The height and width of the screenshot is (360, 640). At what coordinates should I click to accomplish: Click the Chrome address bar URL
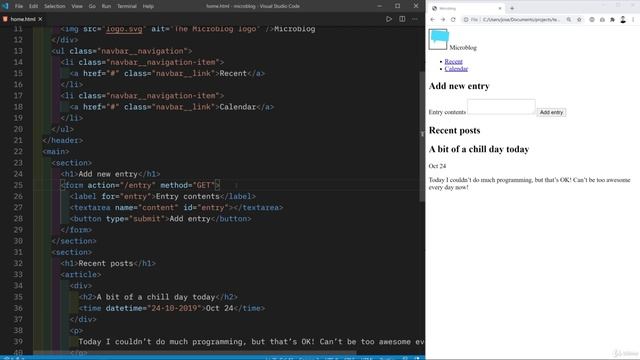click(520, 20)
